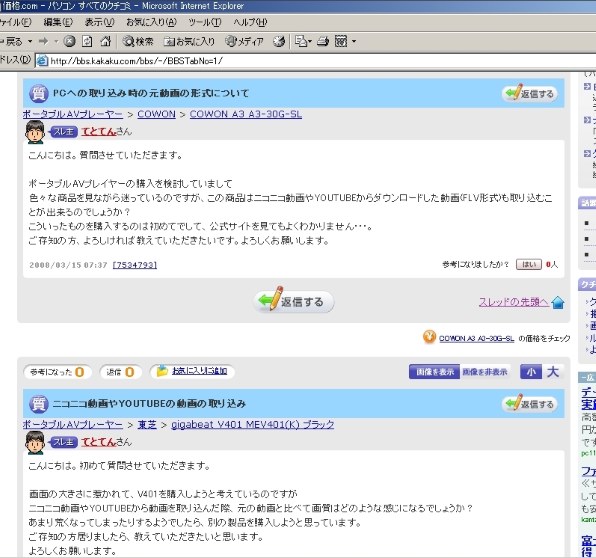Click the はい helpful vote button
This screenshot has width=596, height=558.
528,265
